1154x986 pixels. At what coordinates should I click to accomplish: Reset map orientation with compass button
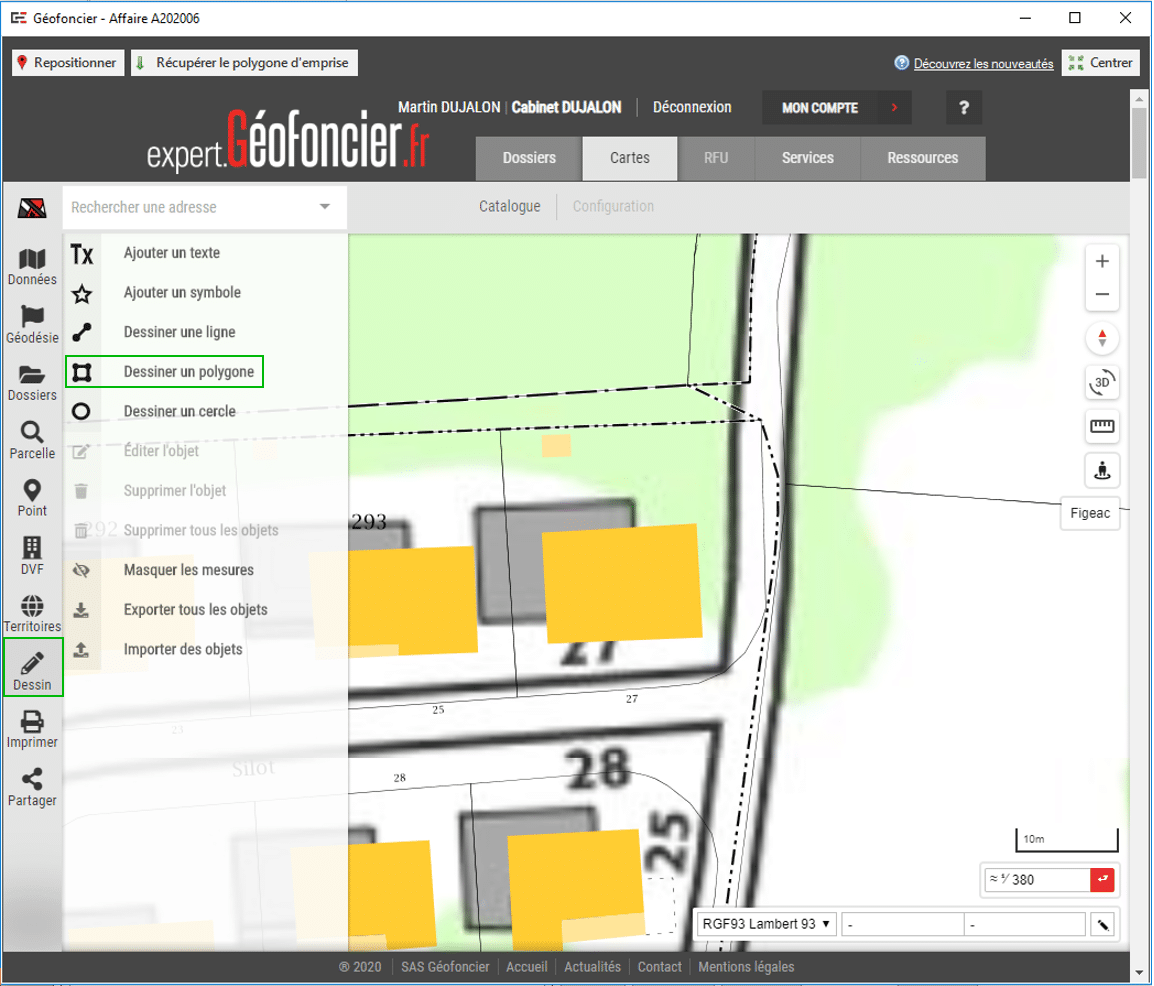(1102, 338)
